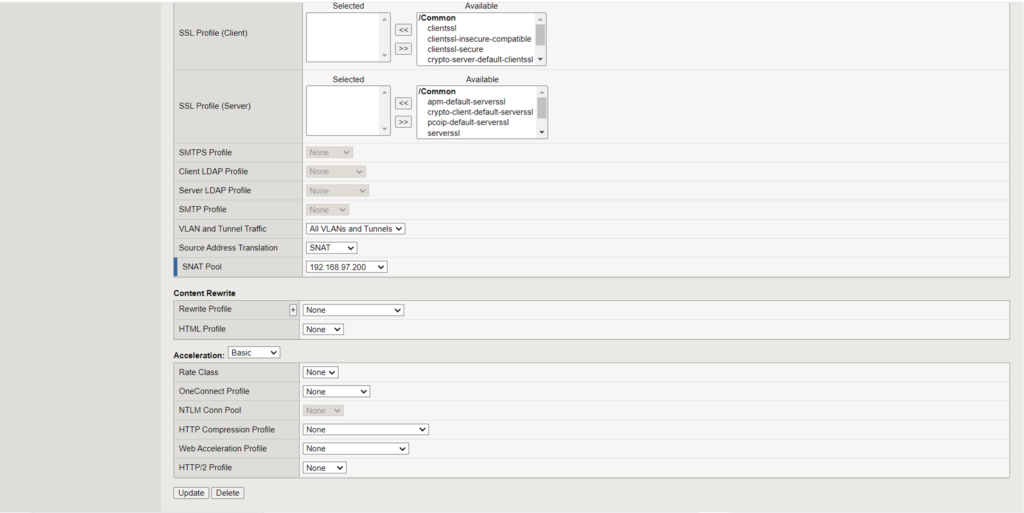
Task: Open the Source Address Translation dropdown
Action: click(x=331, y=248)
